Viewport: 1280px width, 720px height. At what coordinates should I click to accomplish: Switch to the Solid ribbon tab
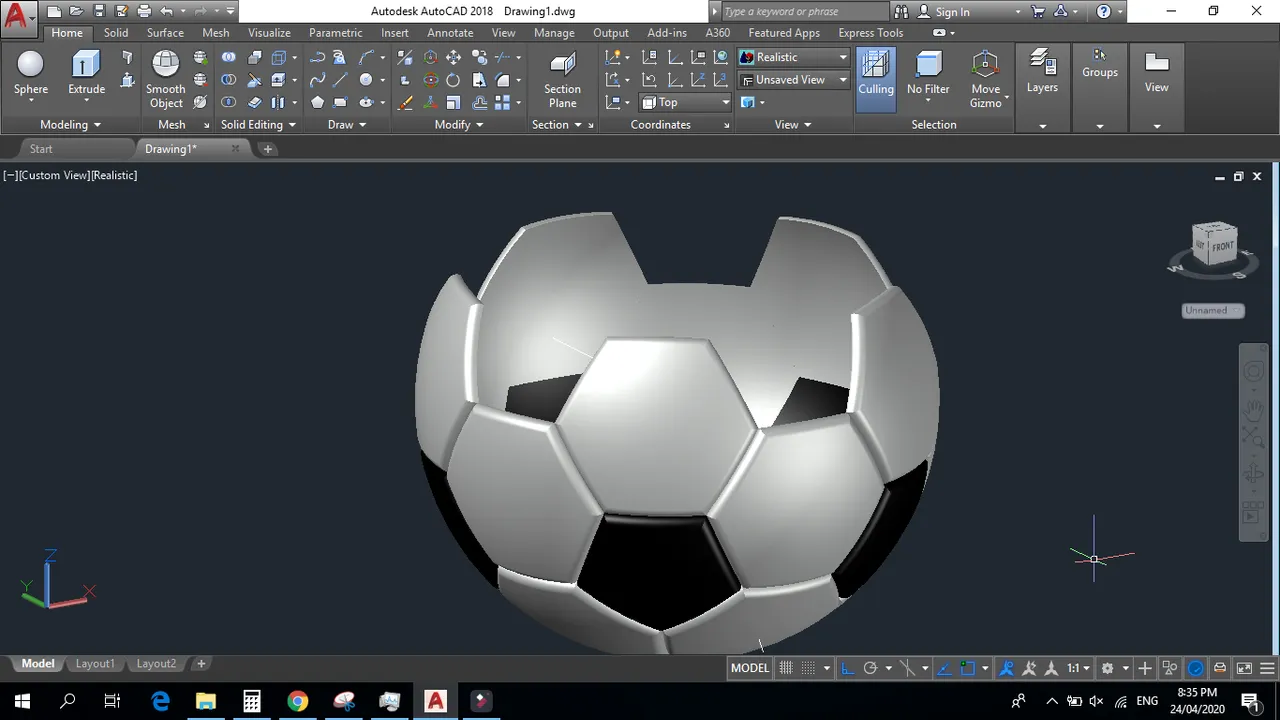point(116,33)
